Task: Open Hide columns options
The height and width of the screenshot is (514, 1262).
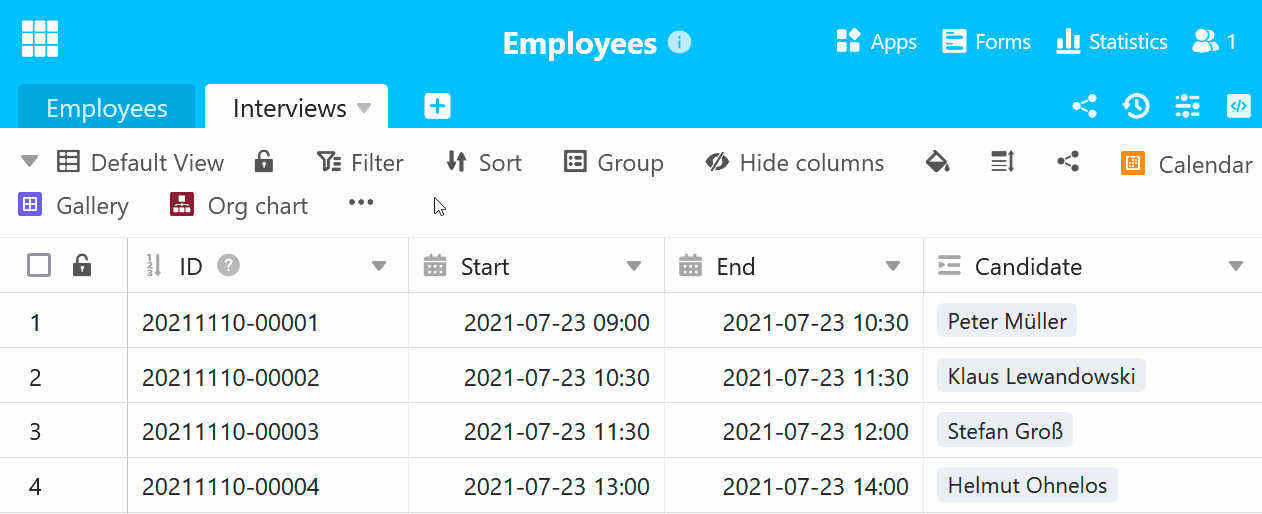Action: pyautogui.click(x=795, y=163)
